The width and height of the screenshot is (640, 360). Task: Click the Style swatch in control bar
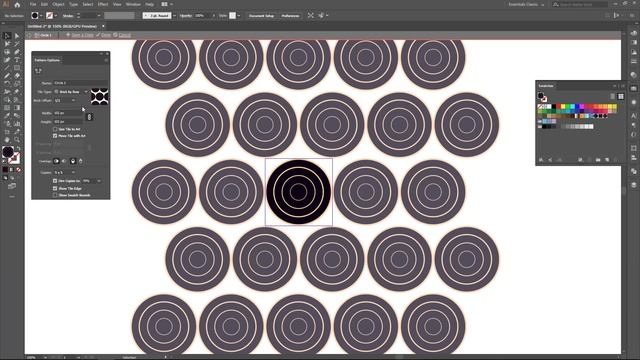pos(232,16)
